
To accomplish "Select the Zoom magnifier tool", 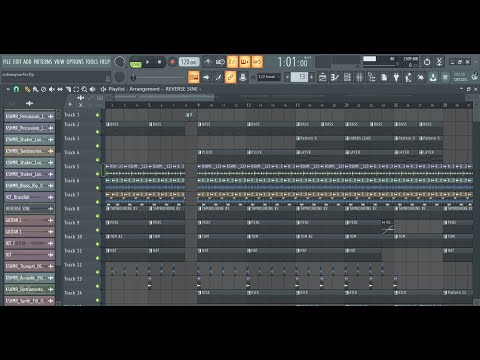I will click(84, 89).
